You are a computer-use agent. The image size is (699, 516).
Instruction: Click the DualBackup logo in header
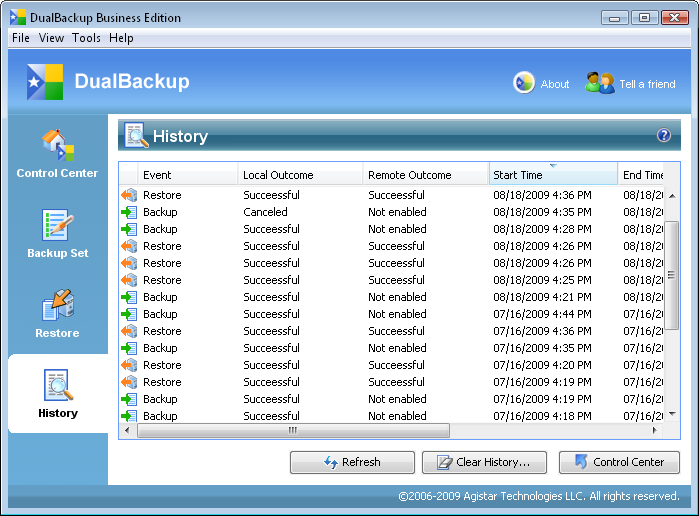45,82
